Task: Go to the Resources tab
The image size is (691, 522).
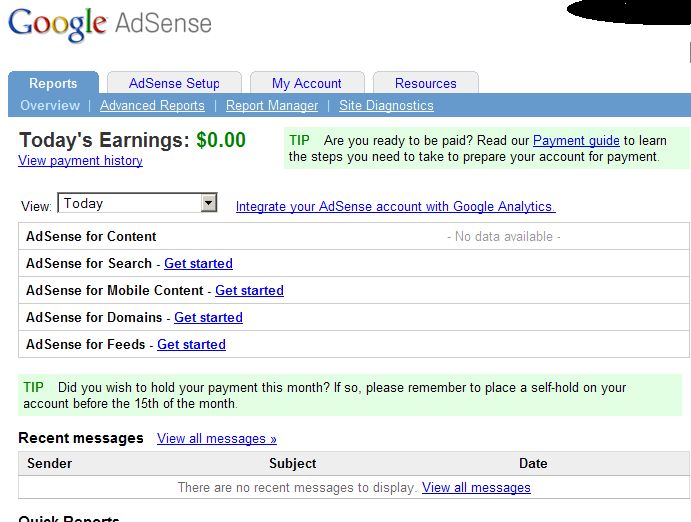Action: point(426,83)
